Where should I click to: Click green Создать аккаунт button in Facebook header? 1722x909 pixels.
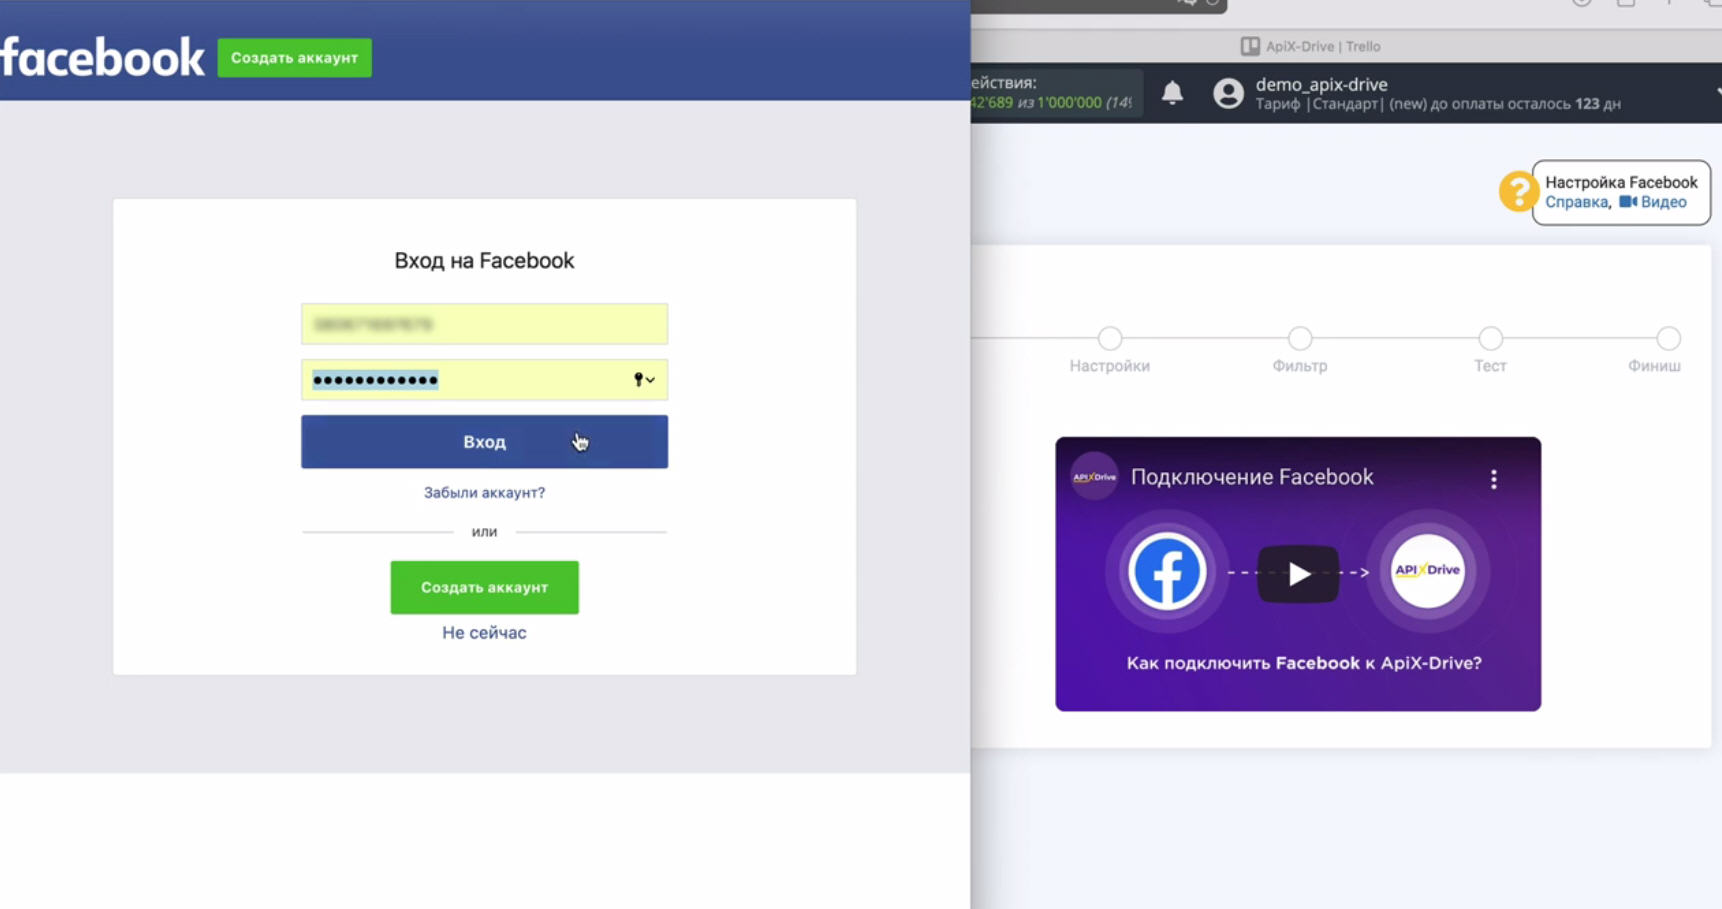click(294, 58)
